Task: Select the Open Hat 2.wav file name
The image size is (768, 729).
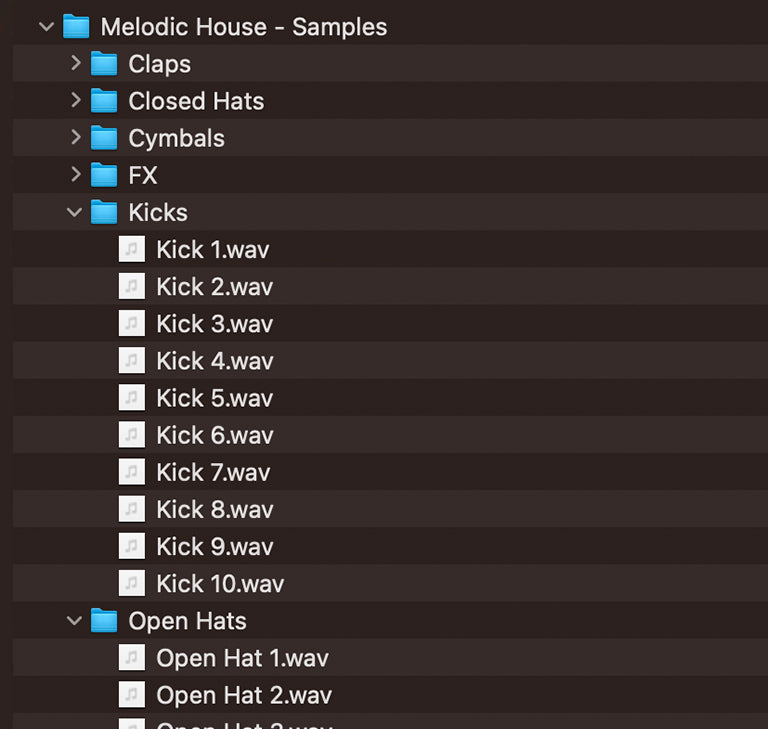Action: 244,695
